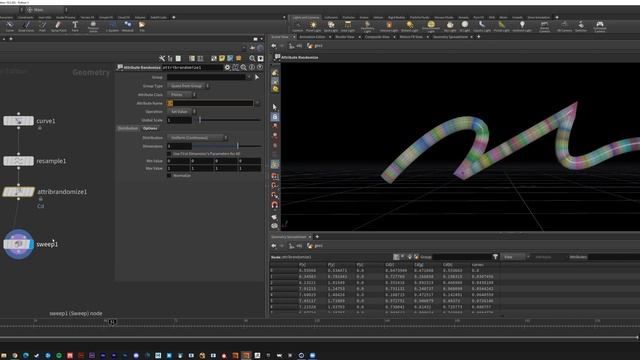Activate the viewport select arrow tool
Viewport: 640px width, 360px height.
275,107
